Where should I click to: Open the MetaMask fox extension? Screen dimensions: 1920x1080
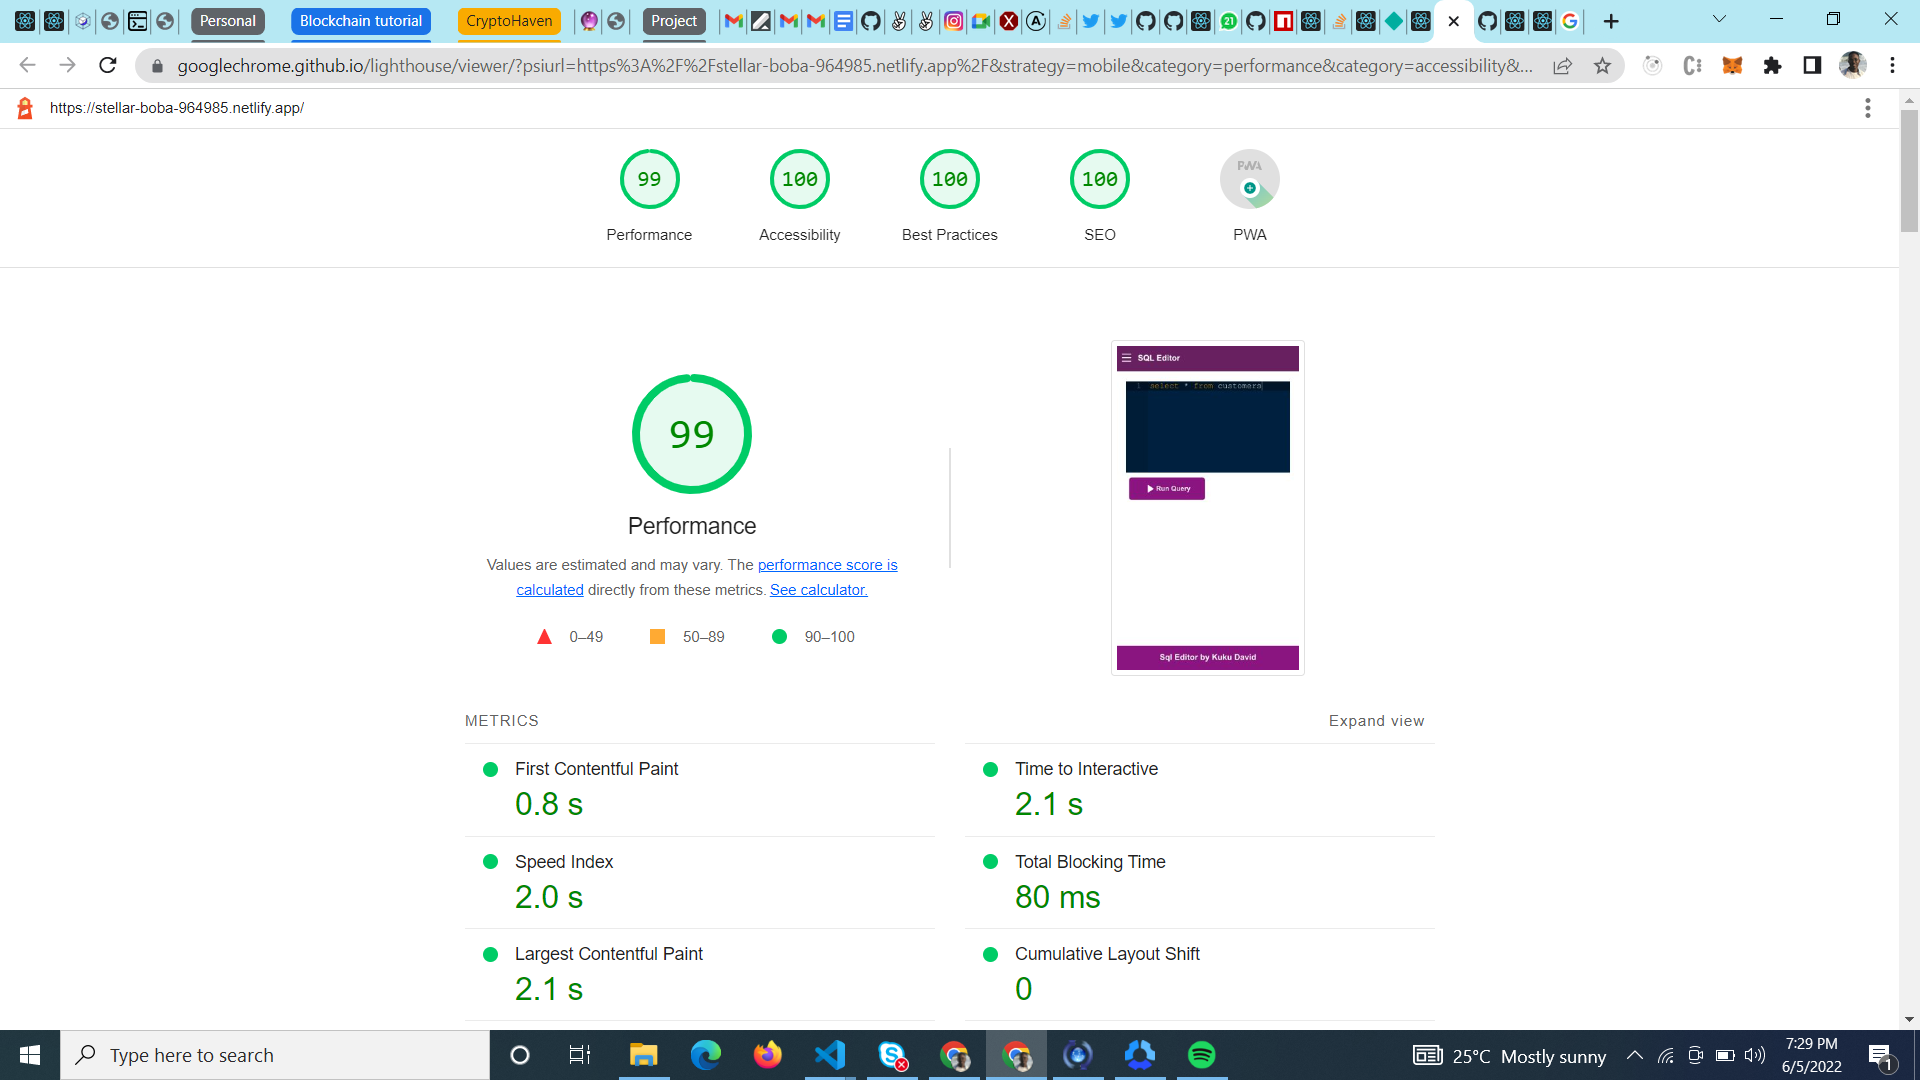1732,66
